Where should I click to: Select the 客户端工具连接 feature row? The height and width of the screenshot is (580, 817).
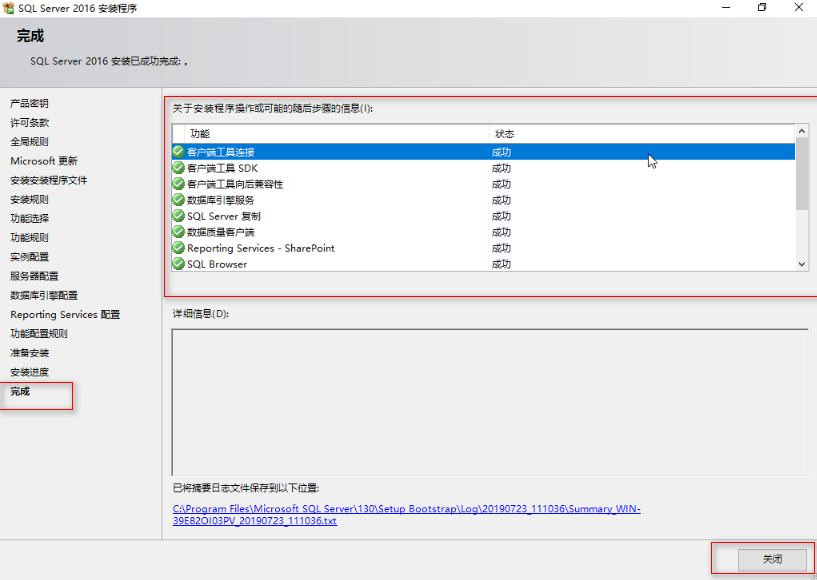(484, 152)
